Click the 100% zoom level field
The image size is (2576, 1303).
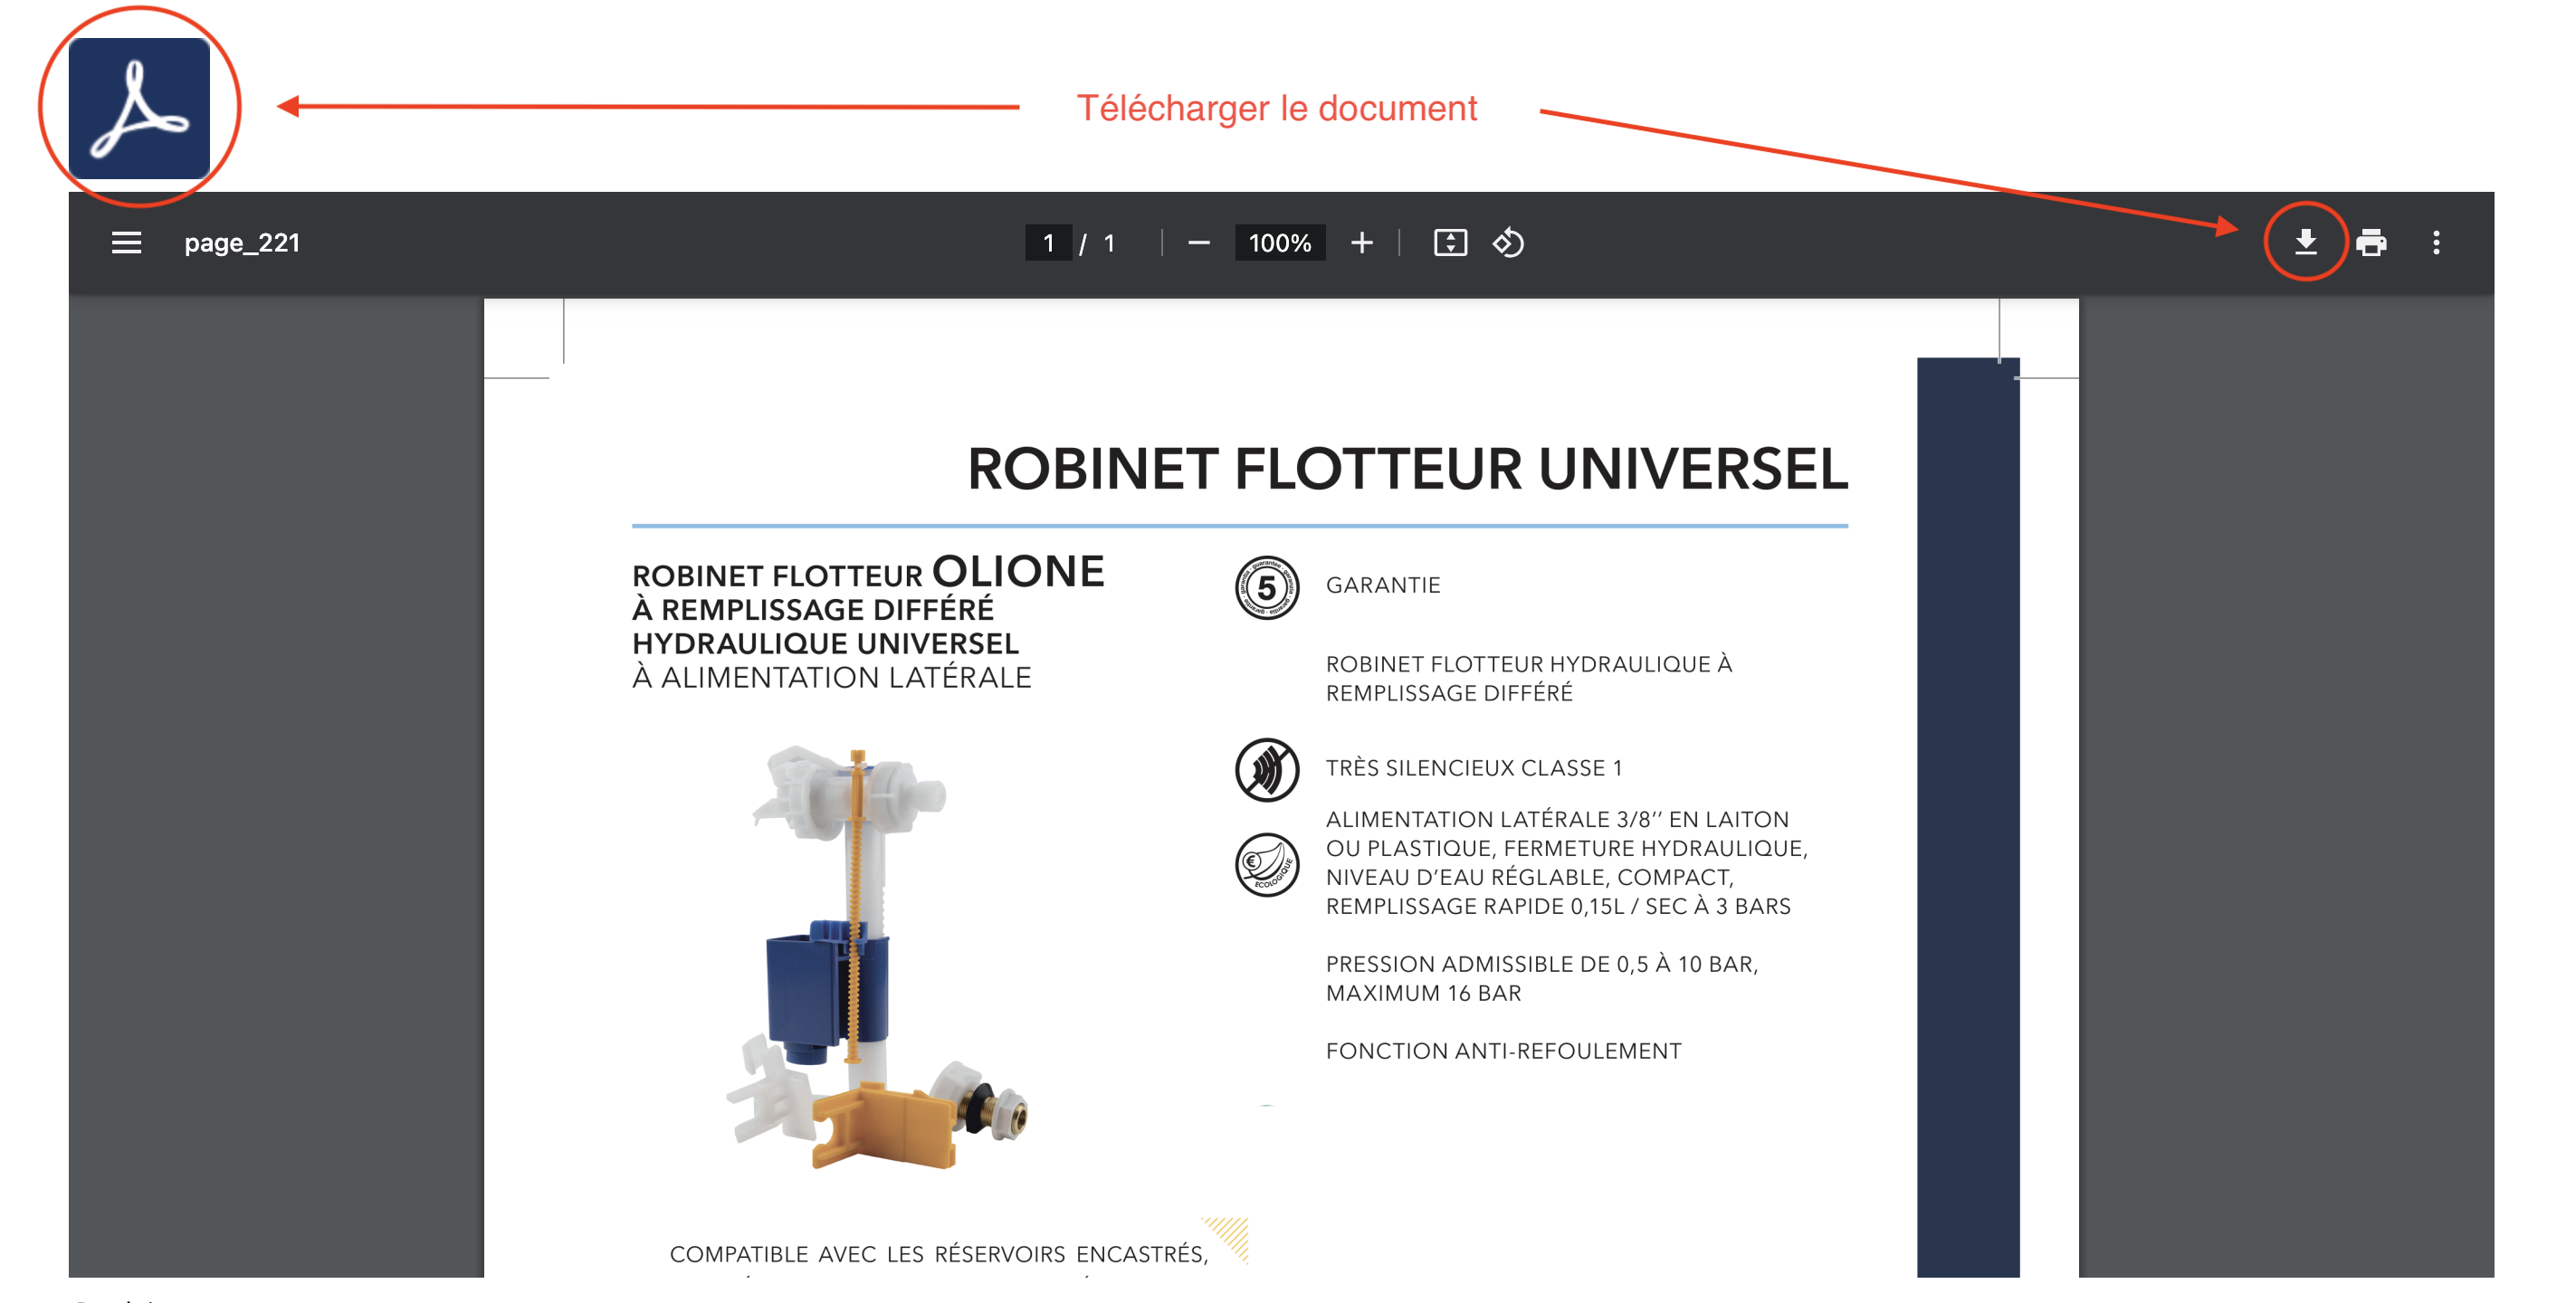[1279, 243]
